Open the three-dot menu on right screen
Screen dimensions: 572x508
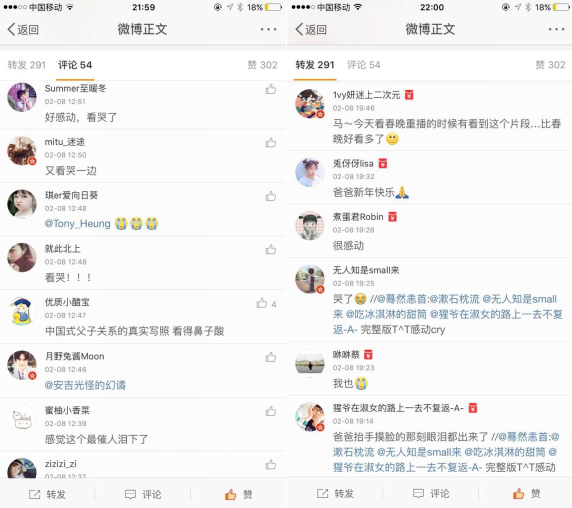pos(556,29)
